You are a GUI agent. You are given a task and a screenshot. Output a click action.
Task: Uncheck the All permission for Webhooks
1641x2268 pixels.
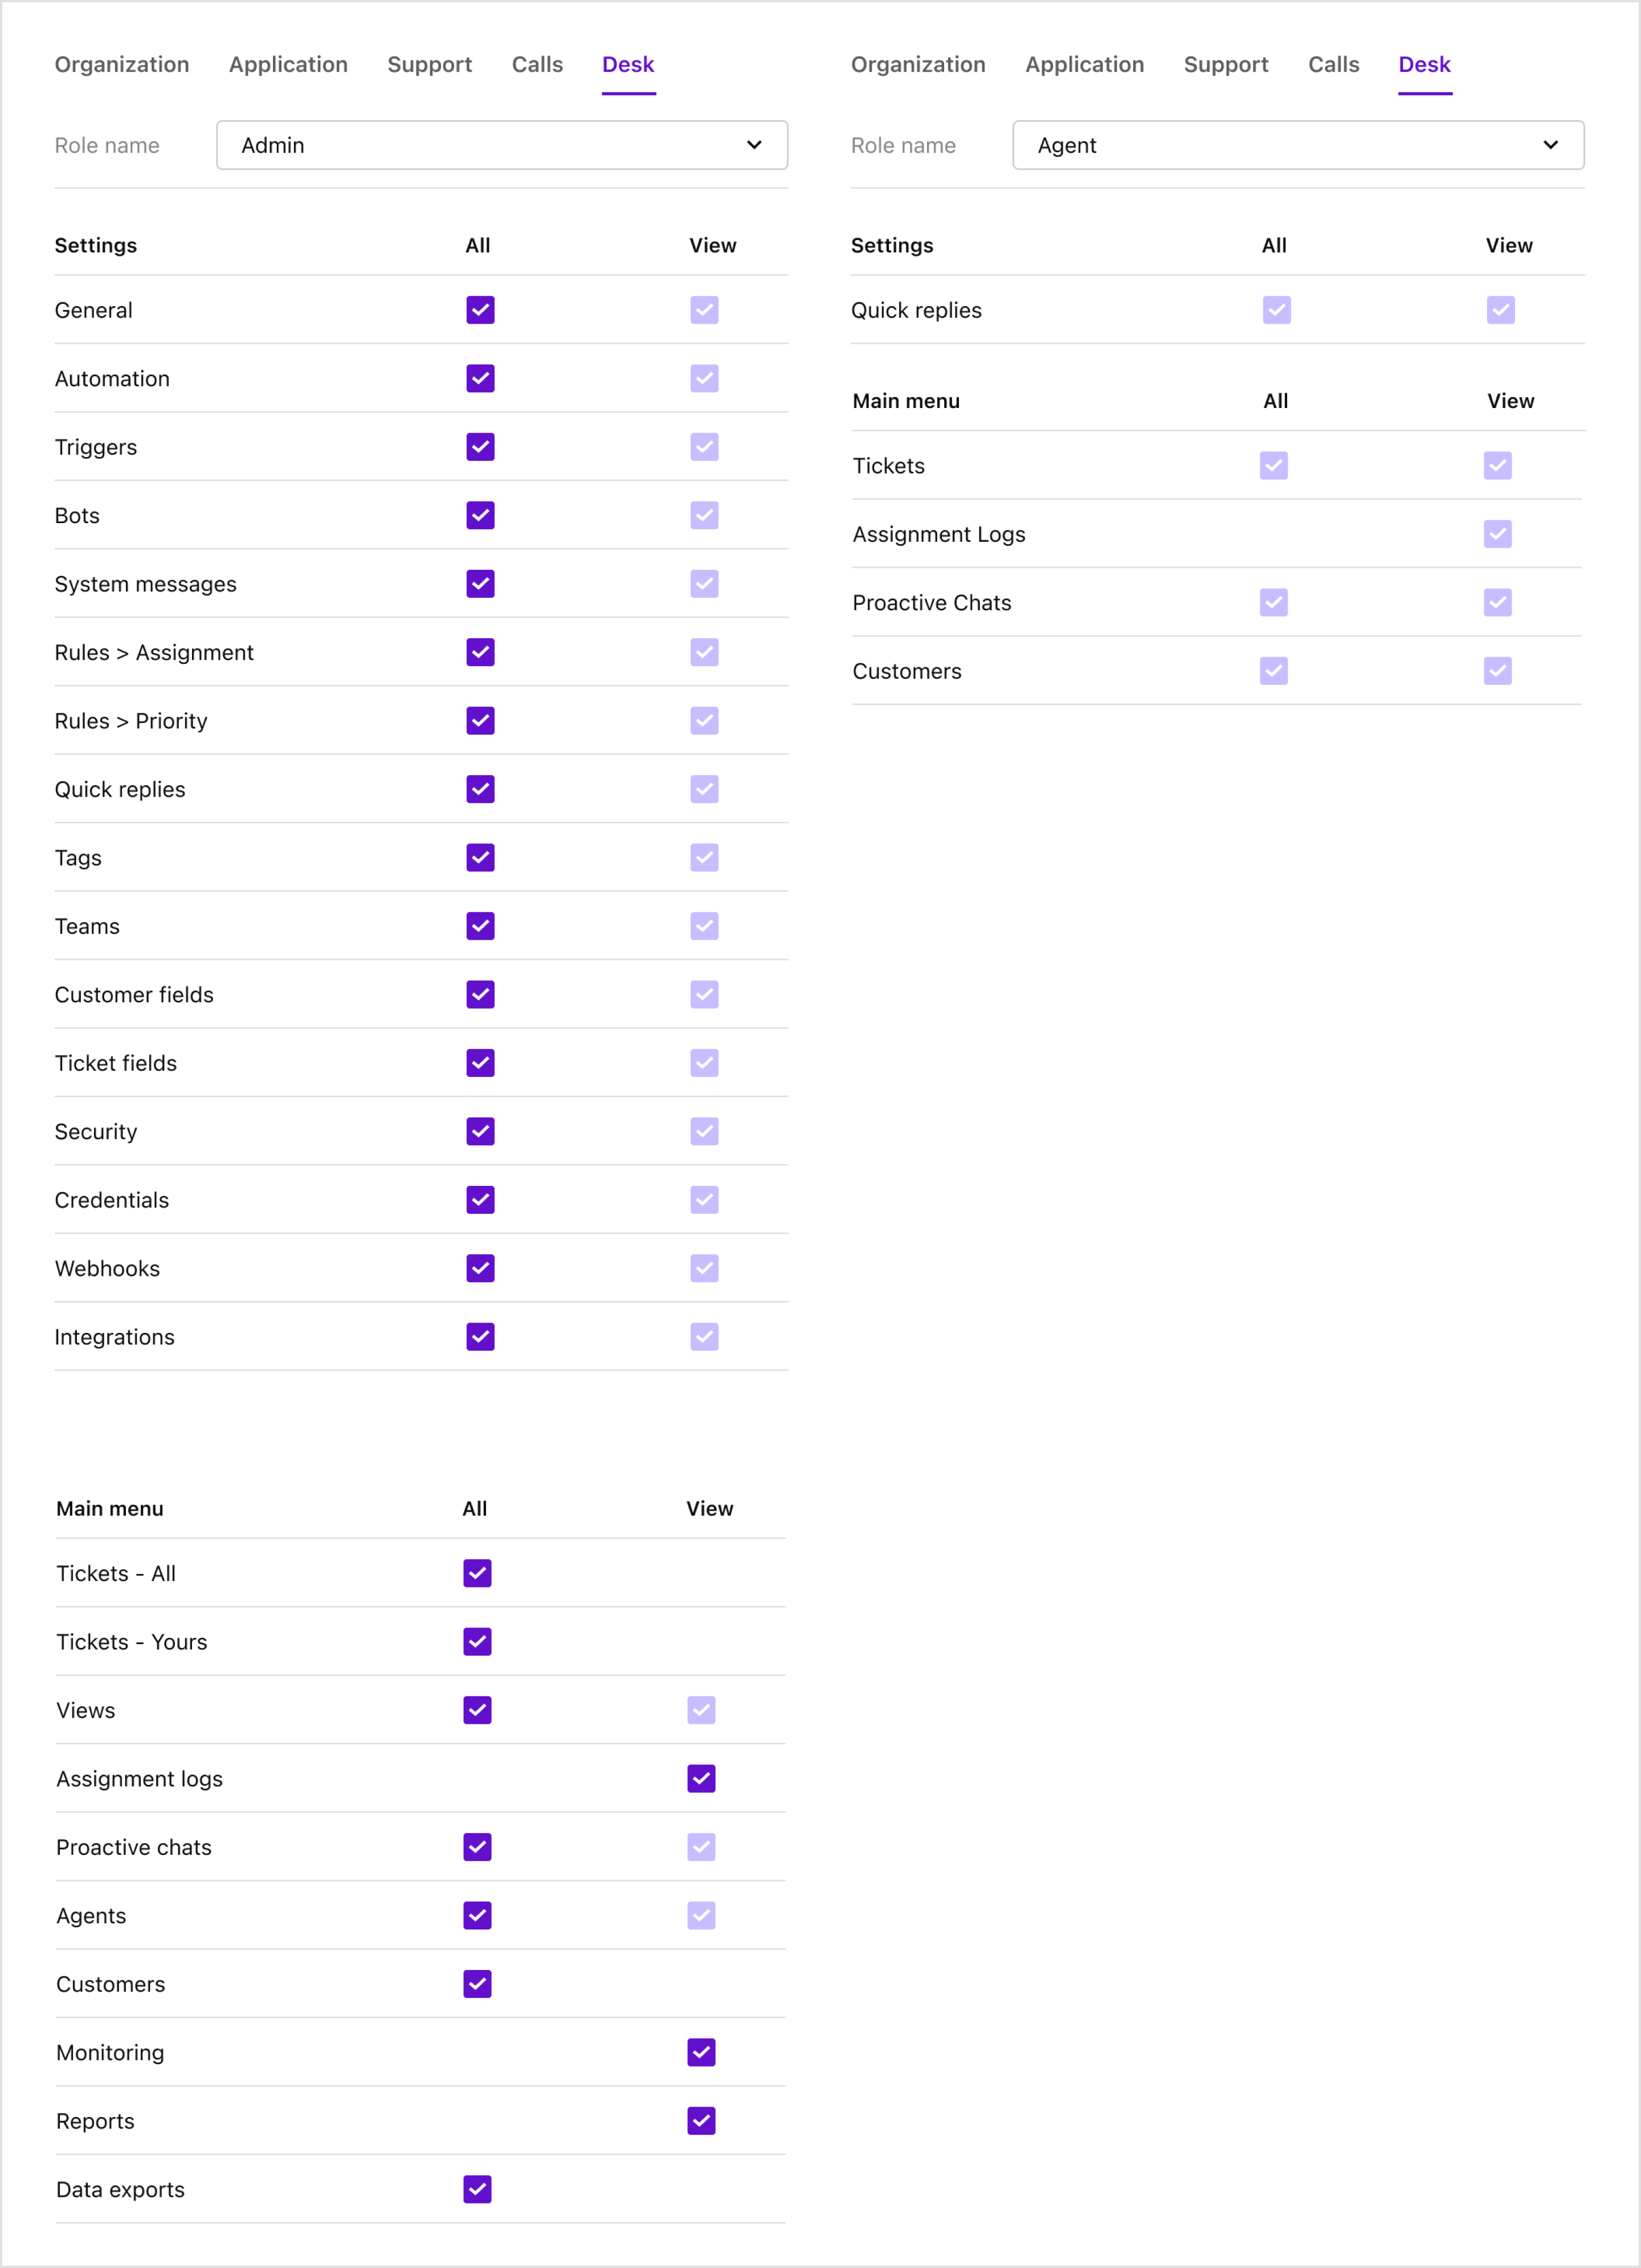click(x=479, y=1268)
